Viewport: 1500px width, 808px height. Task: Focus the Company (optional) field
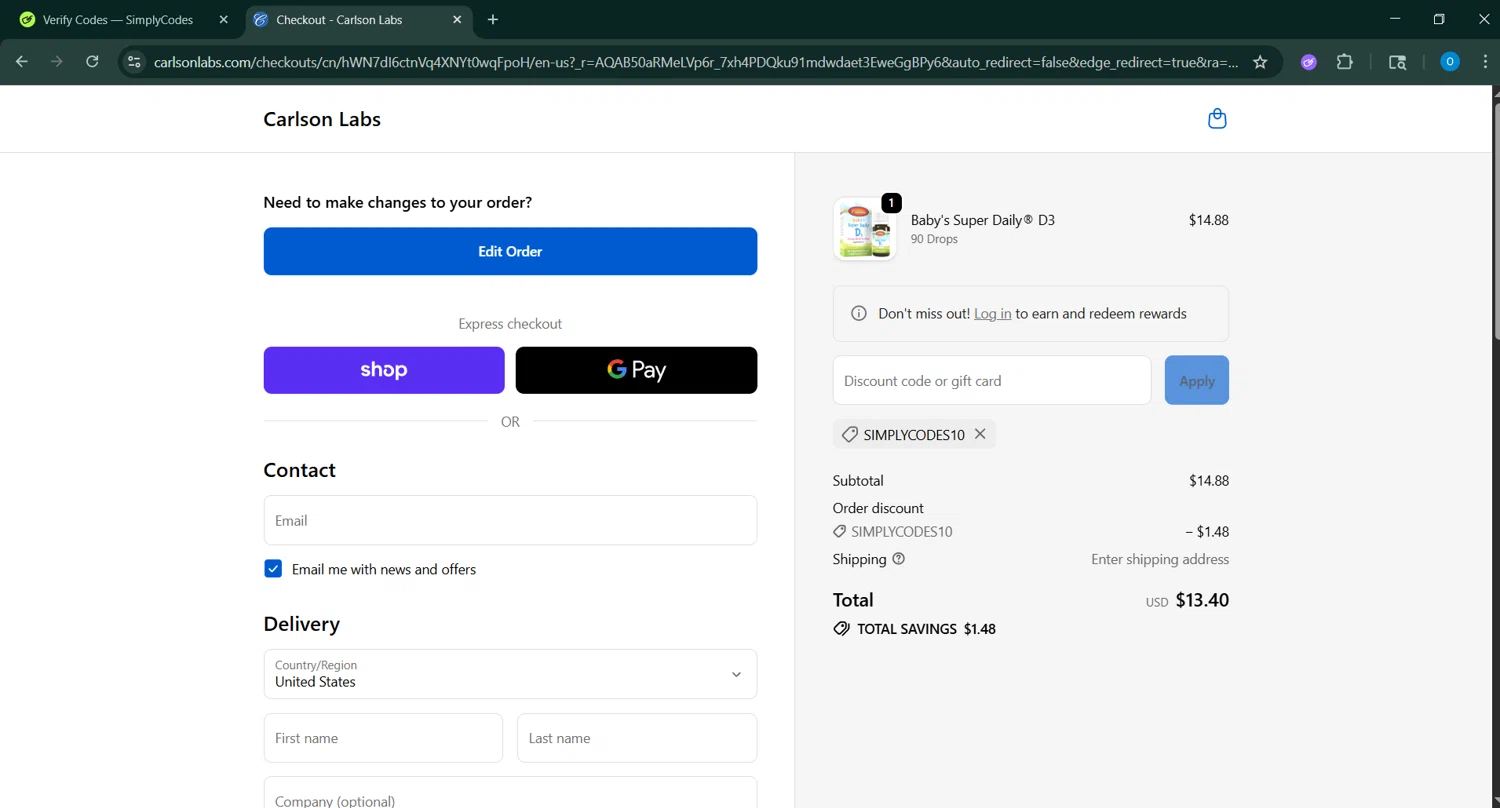[x=510, y=793]
